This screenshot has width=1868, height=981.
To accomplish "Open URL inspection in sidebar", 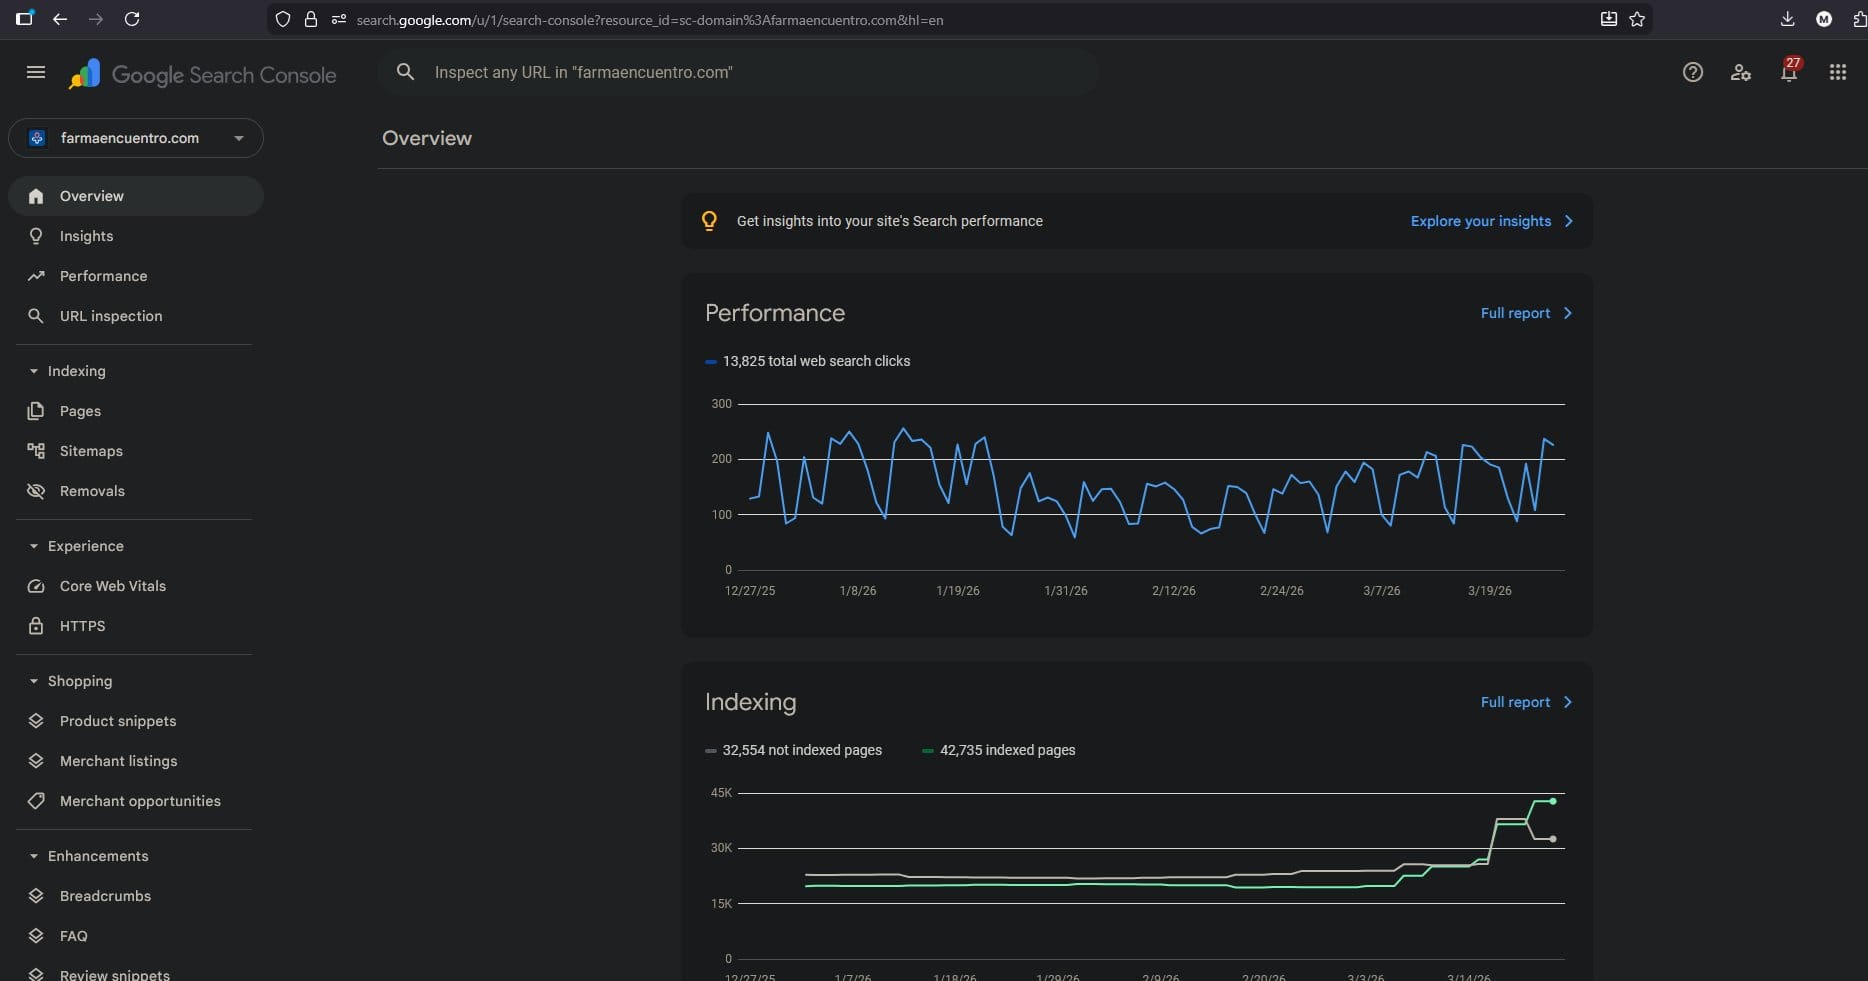I will (136, 316).
